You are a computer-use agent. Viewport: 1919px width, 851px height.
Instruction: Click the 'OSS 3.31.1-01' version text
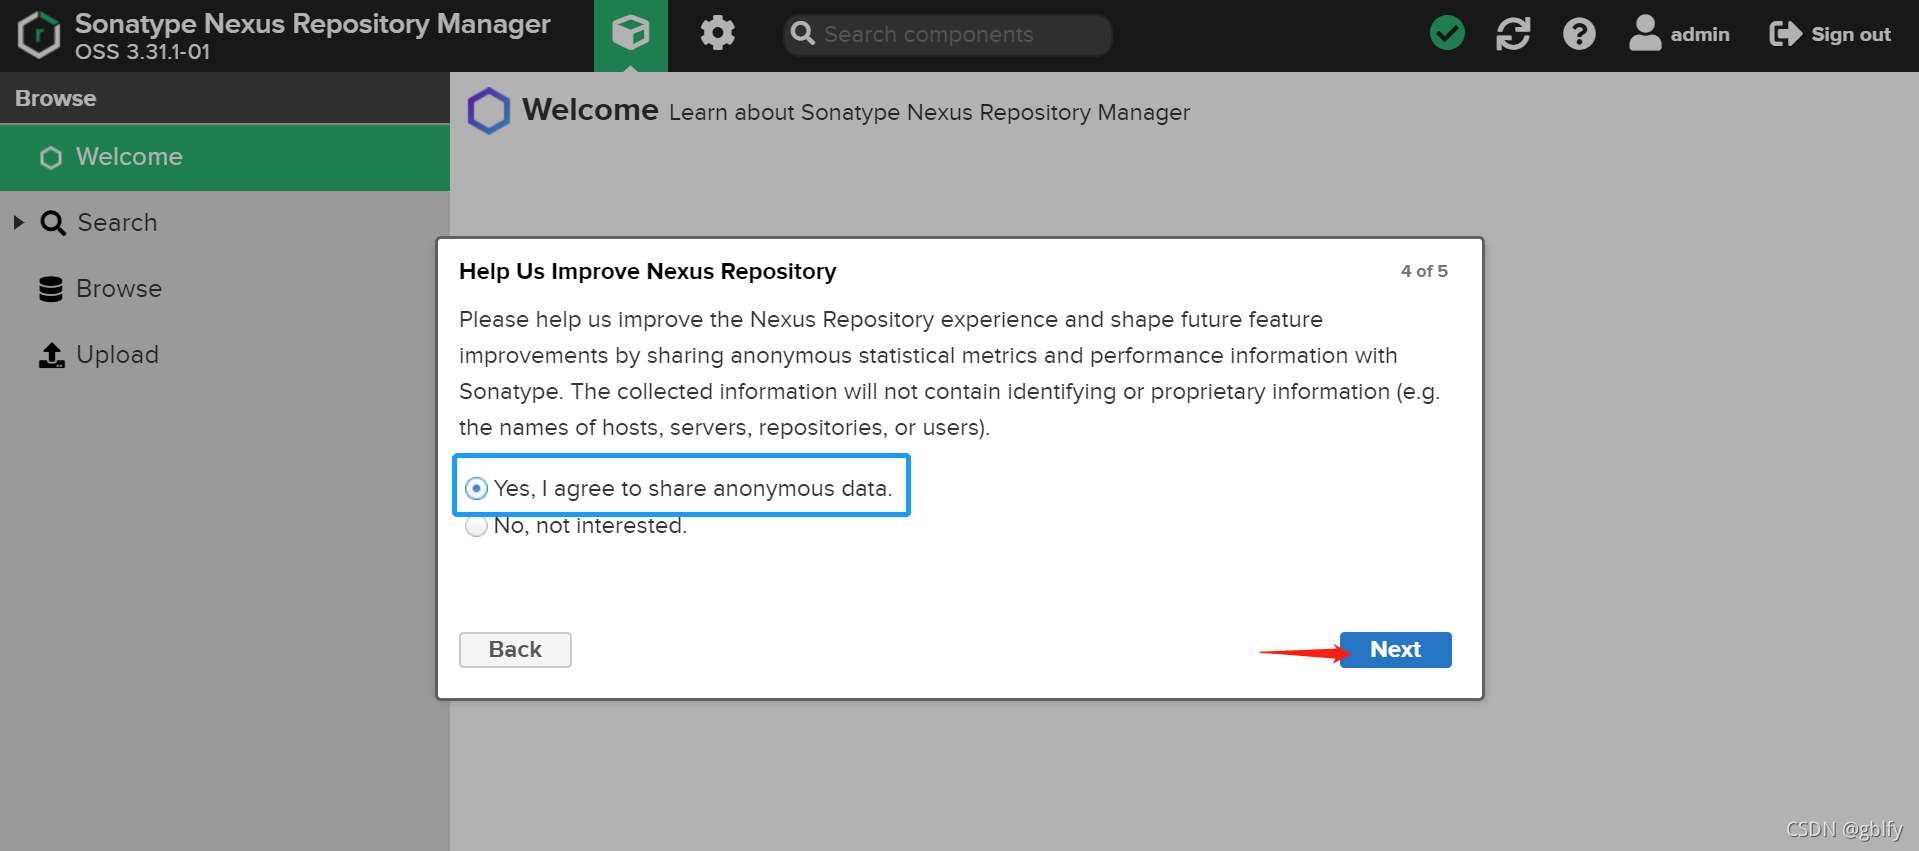(x=142, y=52)
